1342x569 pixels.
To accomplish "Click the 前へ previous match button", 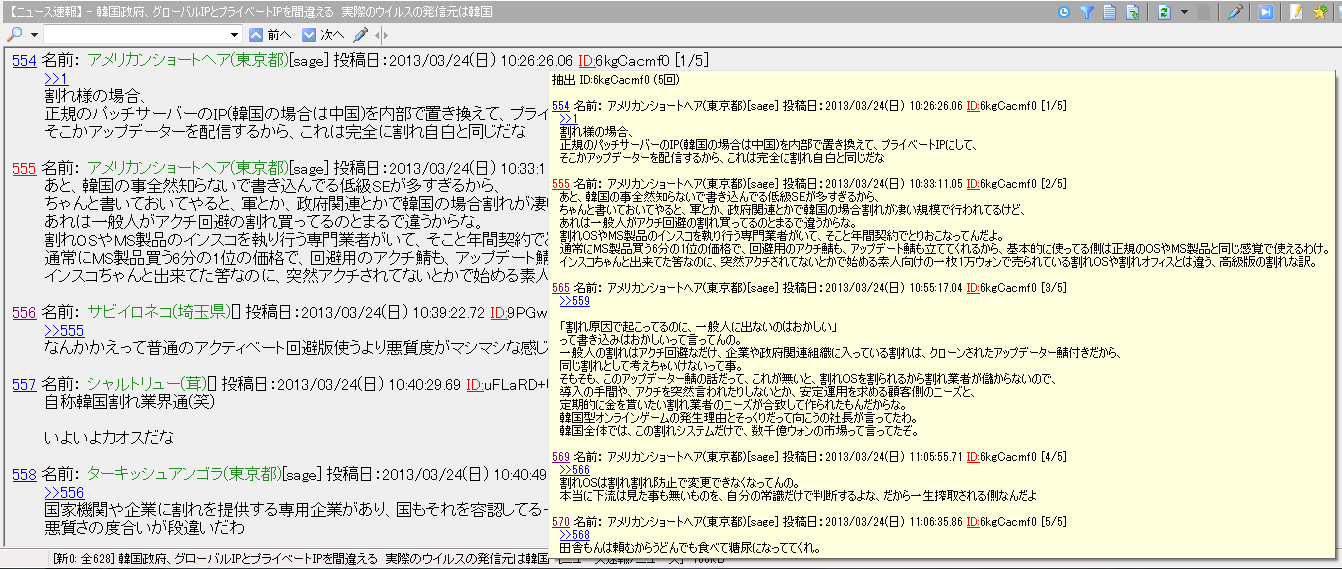I will point(270,35).
